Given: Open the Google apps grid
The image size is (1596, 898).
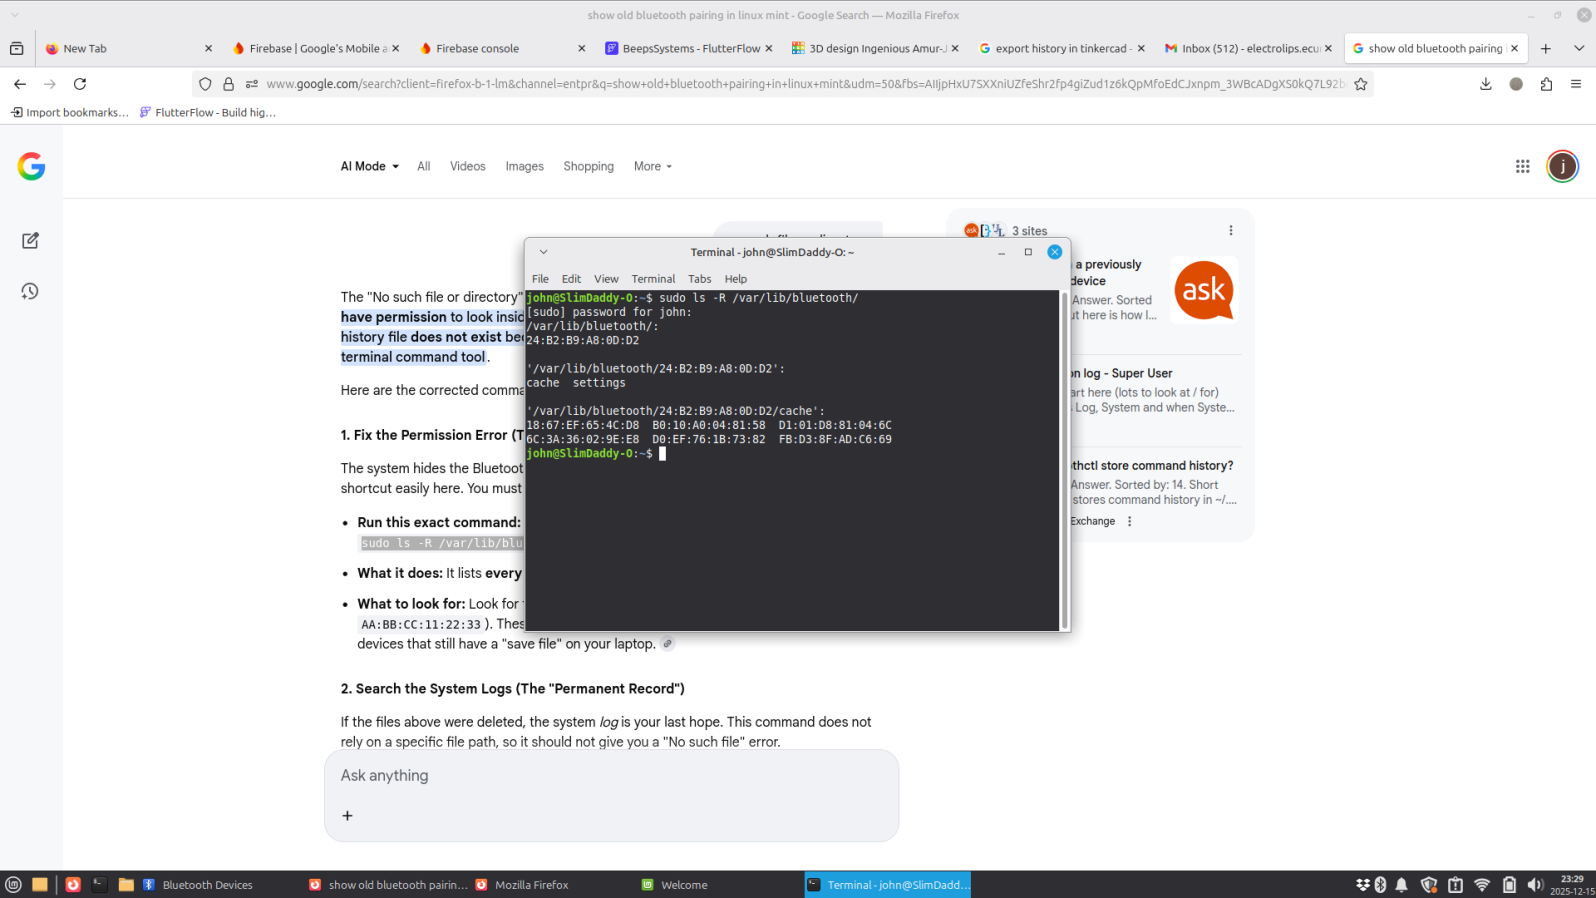Looking at the screenshot, I should pyautogui.click(x=1522, y=166).
